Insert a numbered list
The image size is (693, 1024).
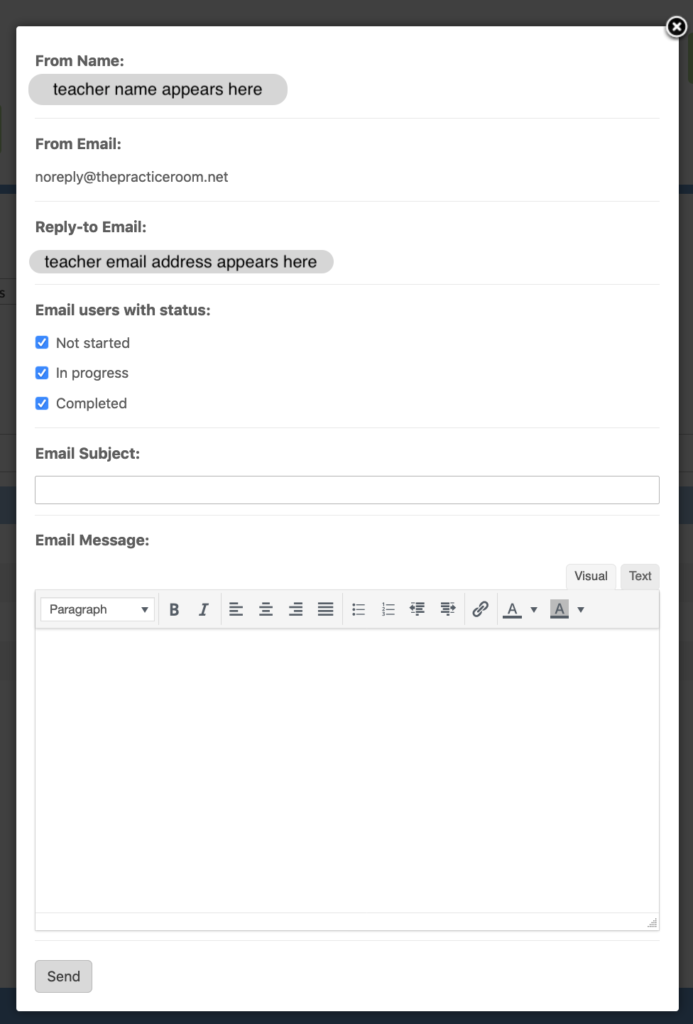(x=388, y=609)
